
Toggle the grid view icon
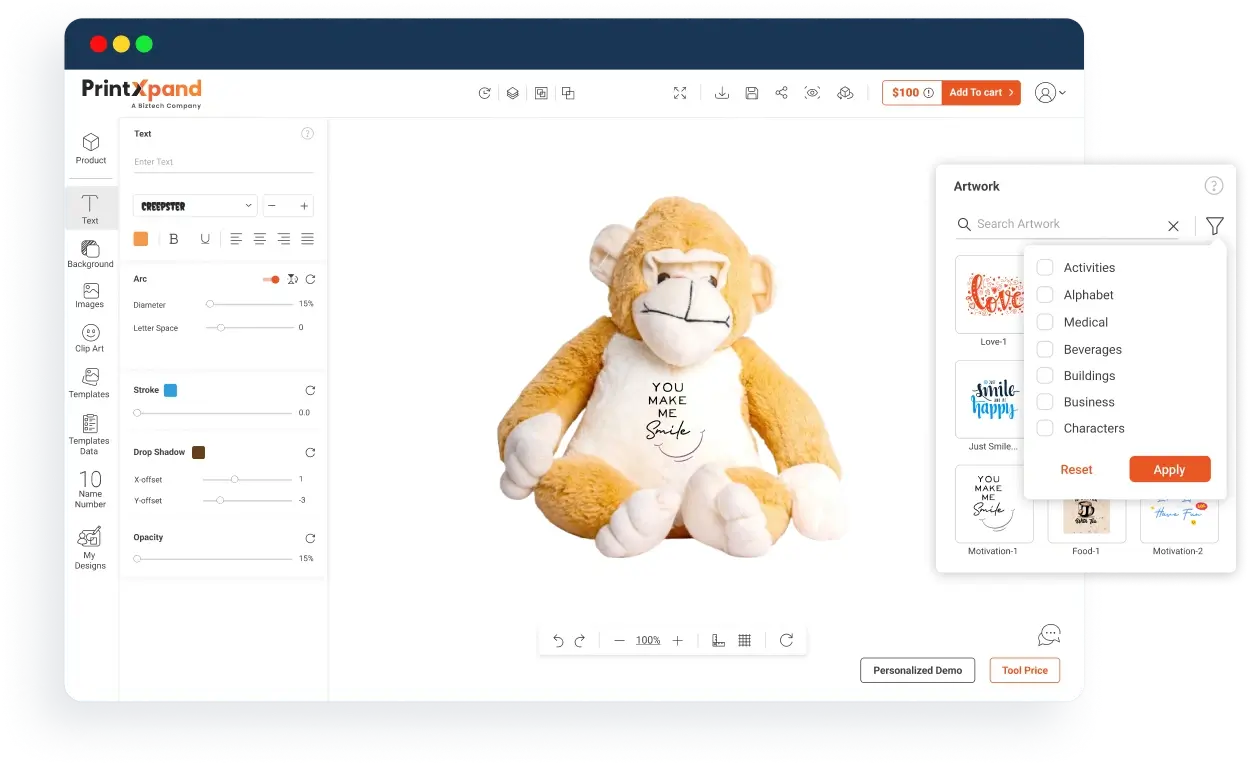tap(744, 641)
